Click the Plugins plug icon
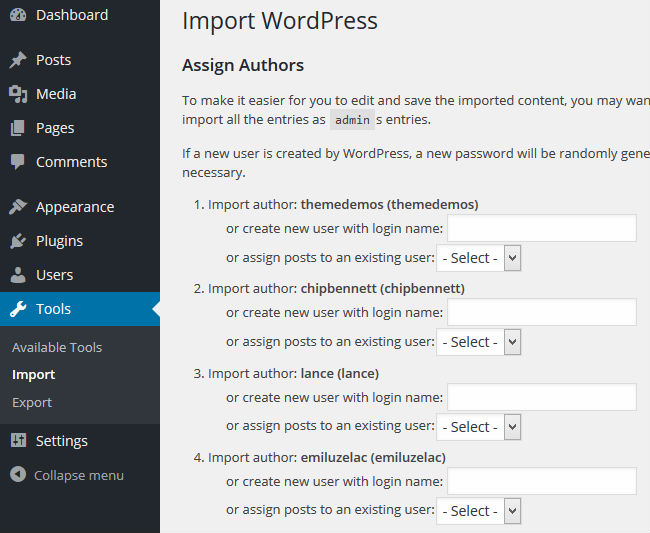650x533 pixels. [x=18, y=241]
